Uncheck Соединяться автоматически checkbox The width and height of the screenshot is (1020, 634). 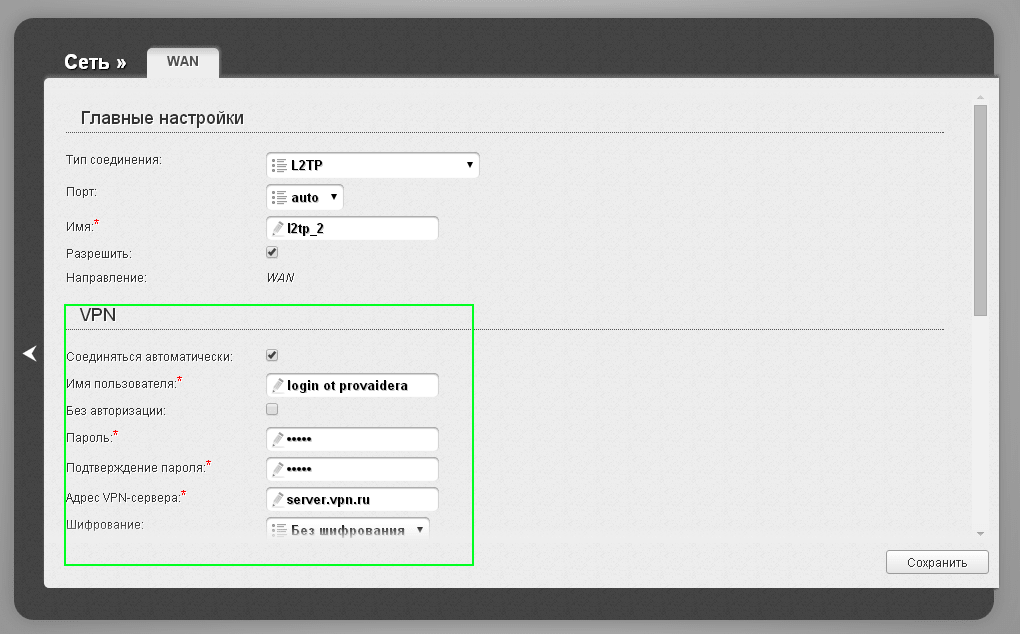[272, 355]
